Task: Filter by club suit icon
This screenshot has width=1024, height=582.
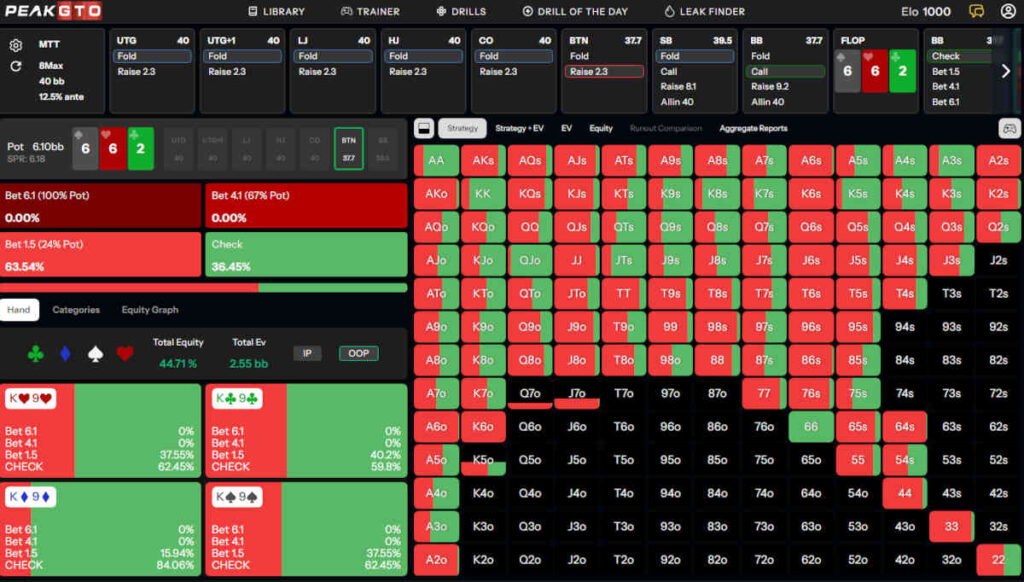Action: click(36, 353)
